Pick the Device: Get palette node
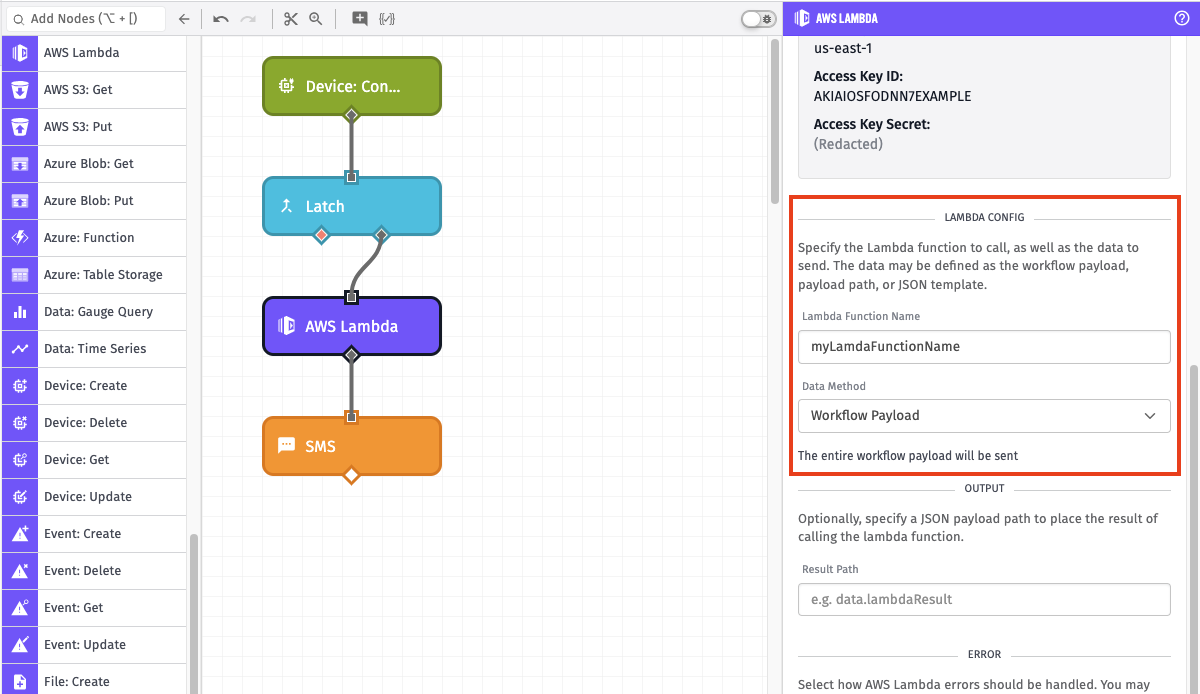Viewport: 1200px width, 694px height. coord(94,459)
